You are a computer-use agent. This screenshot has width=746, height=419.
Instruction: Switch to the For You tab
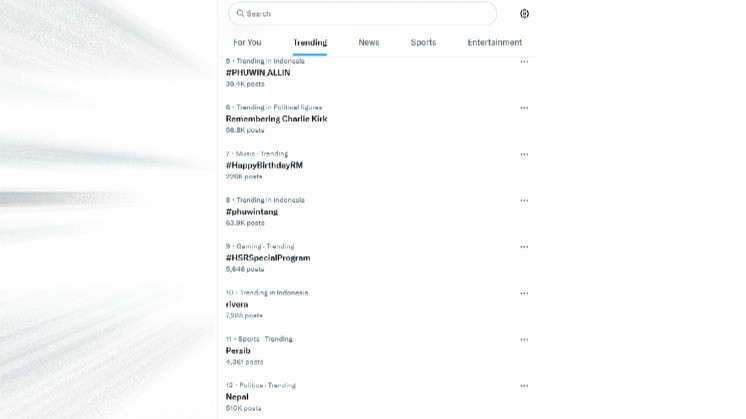(x=247, y=43)
